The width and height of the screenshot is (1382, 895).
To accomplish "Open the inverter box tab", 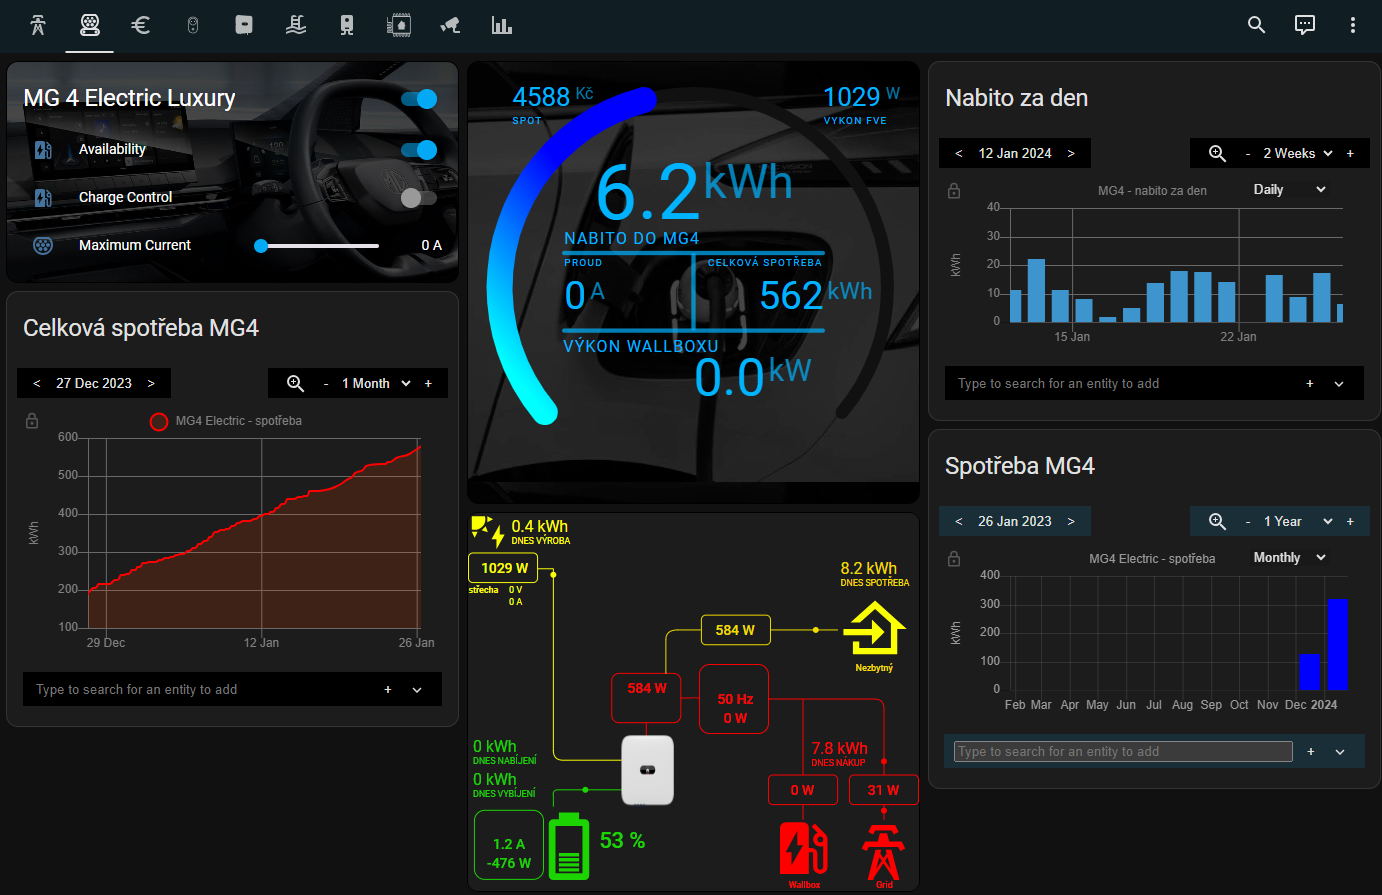I will (x=244, y=25).
